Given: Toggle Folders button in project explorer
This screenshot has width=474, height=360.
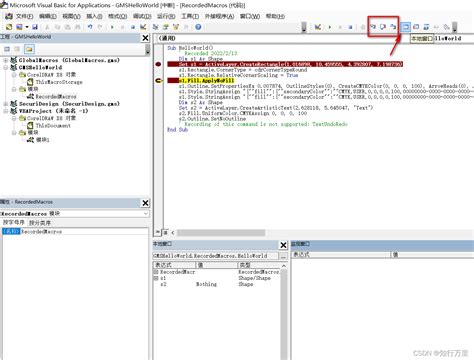Looking at the screenshot, I should click(29, 49).
